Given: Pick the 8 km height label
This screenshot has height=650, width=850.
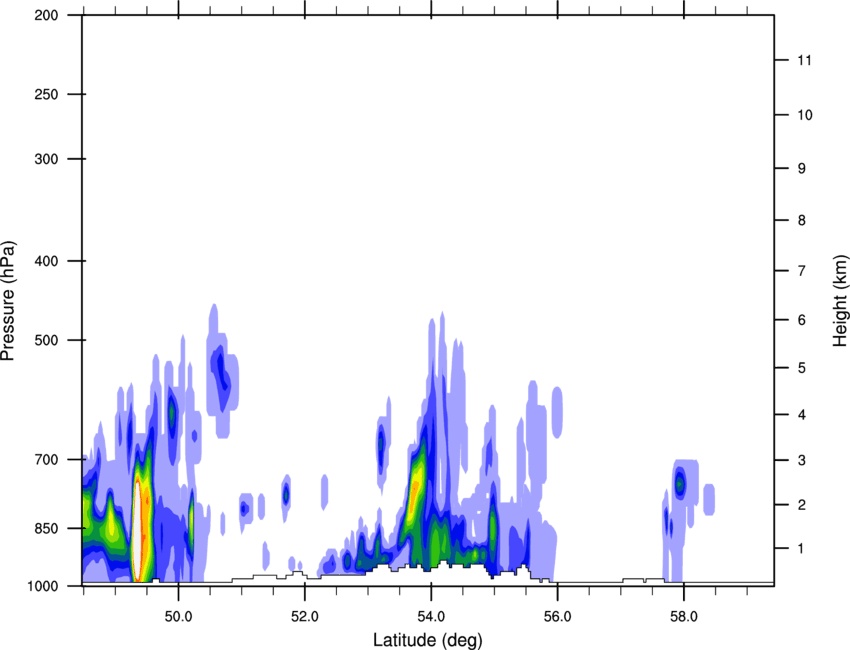Looking at the screenshot, I should pos(802,220).
